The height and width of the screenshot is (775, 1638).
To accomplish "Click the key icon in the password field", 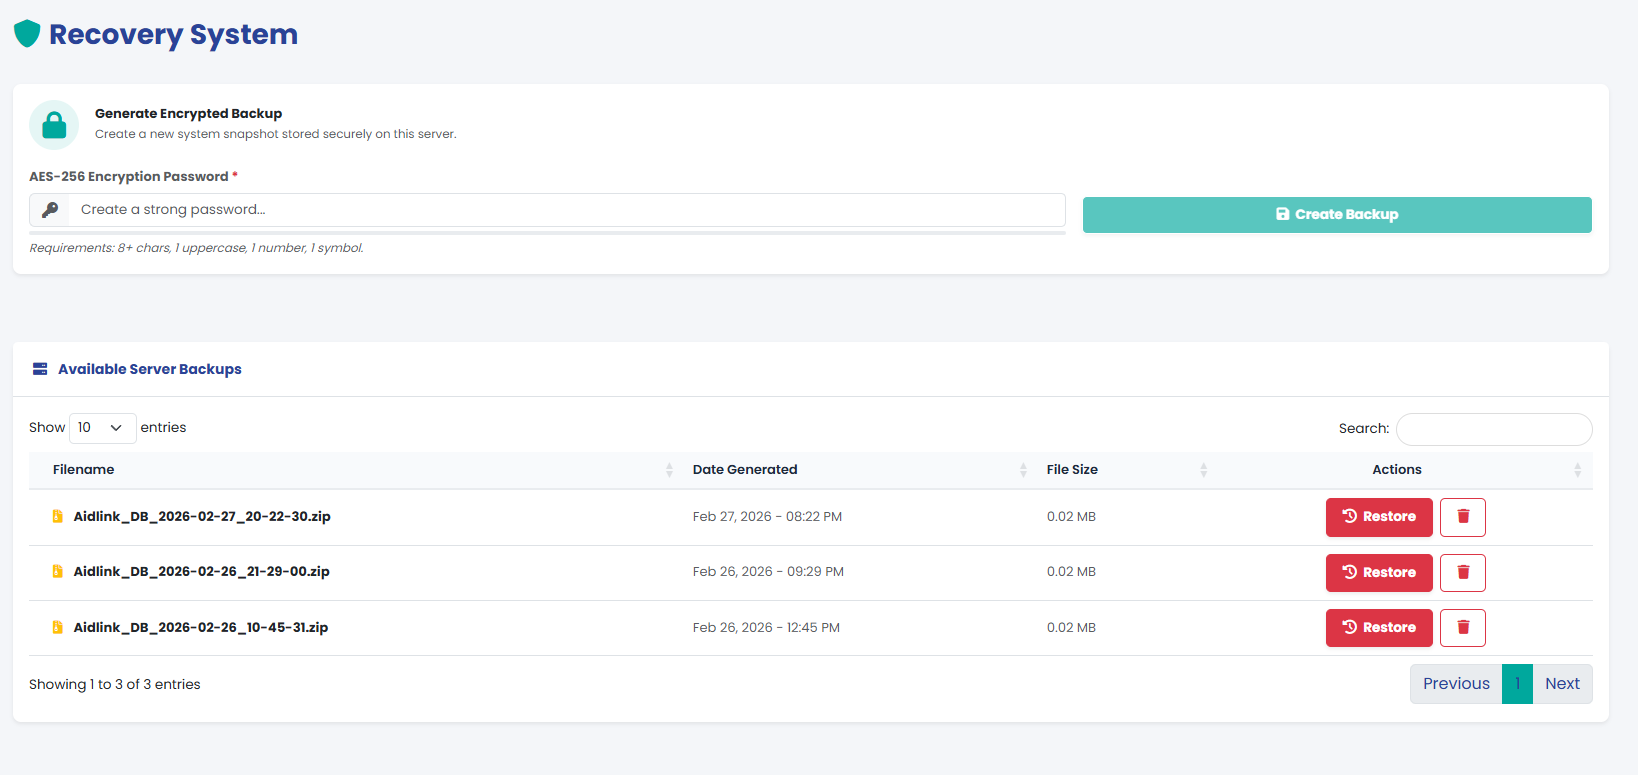I will coord(50,210).
